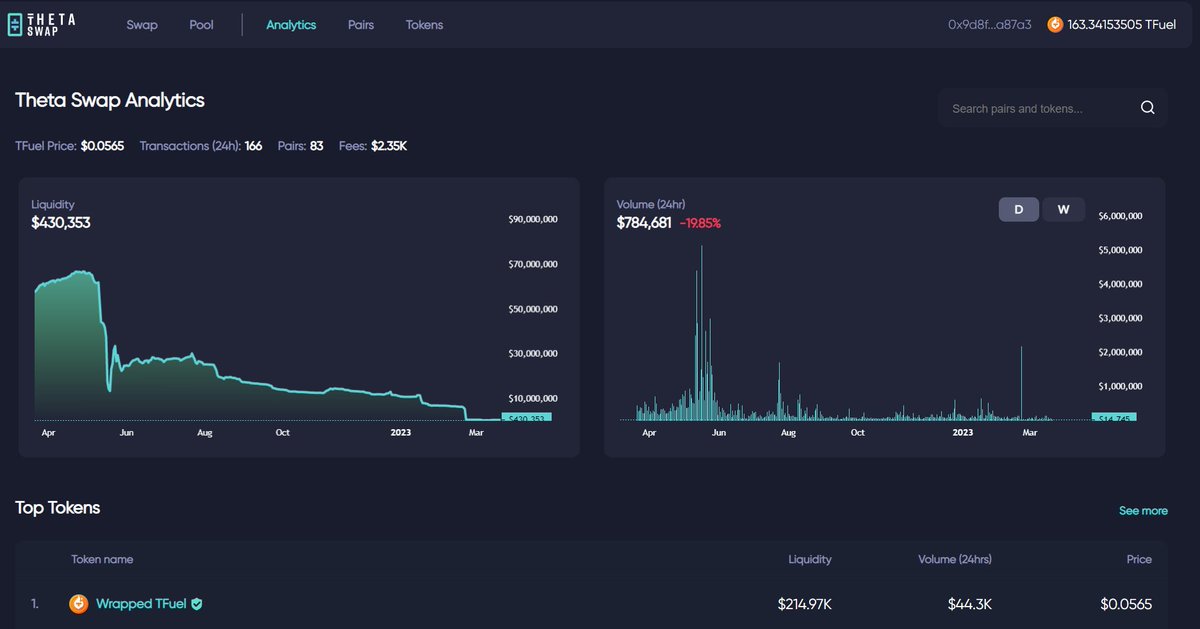Click the orange TFuel balance icon
This screenshot has height=629, width=1200.
(1055, 24)
